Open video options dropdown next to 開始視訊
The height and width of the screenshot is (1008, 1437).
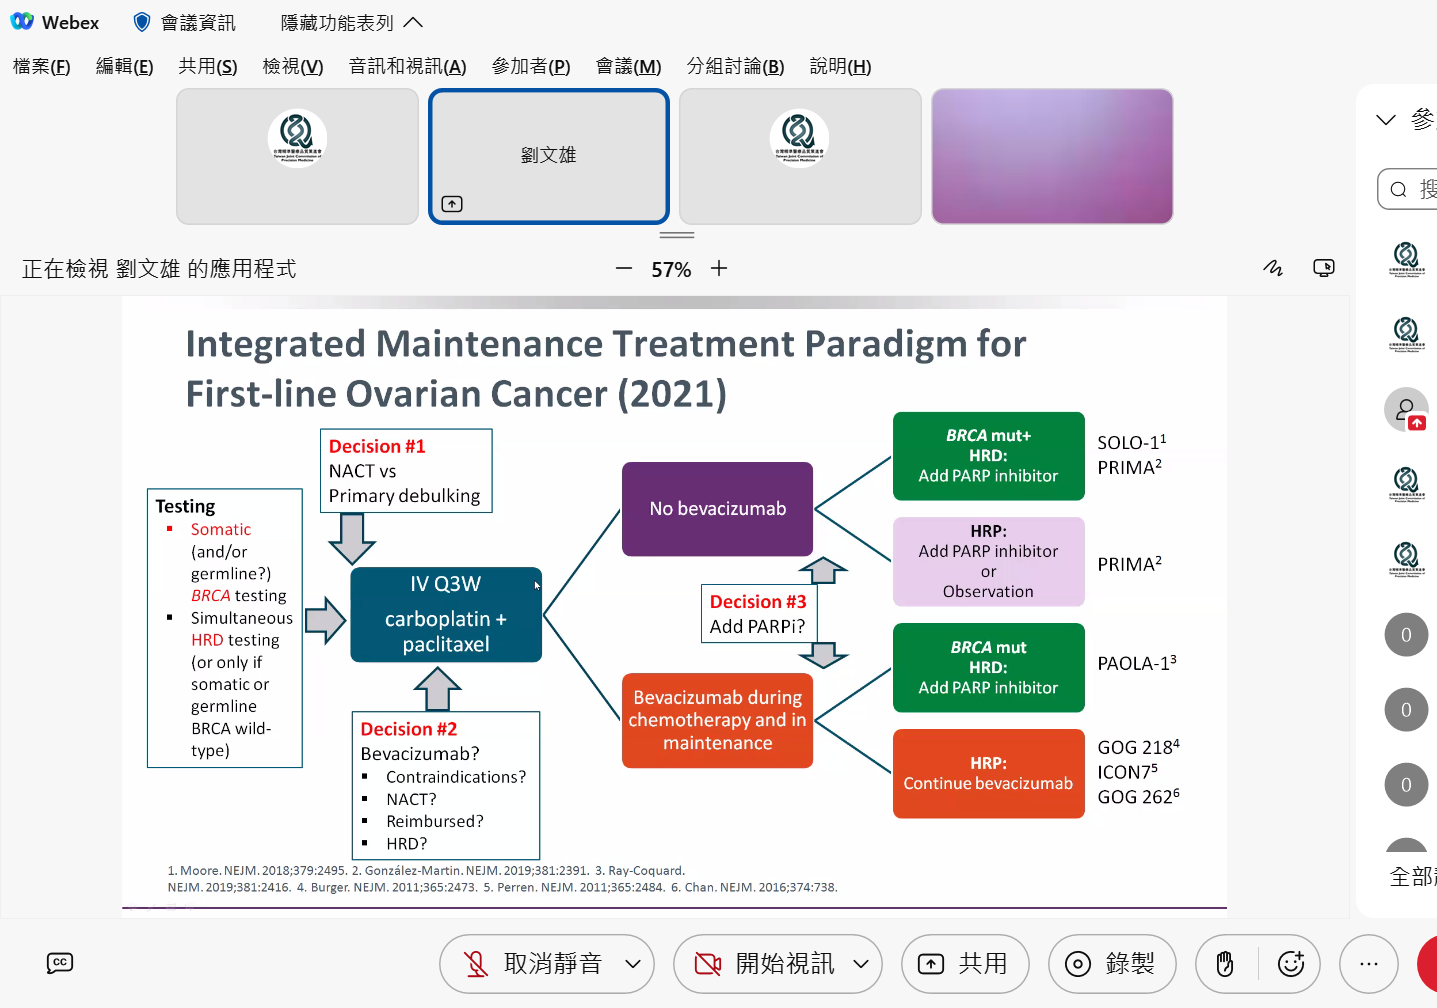(861, 964)
